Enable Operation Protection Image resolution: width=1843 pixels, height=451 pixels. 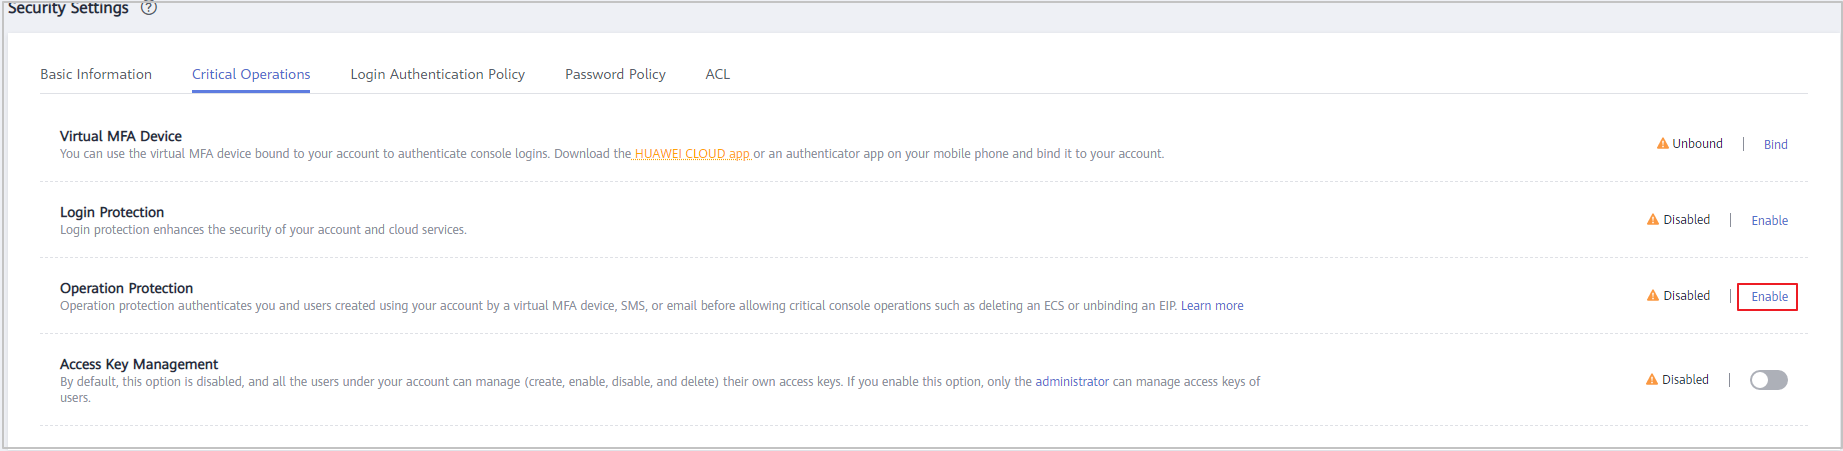(1770, 297)
